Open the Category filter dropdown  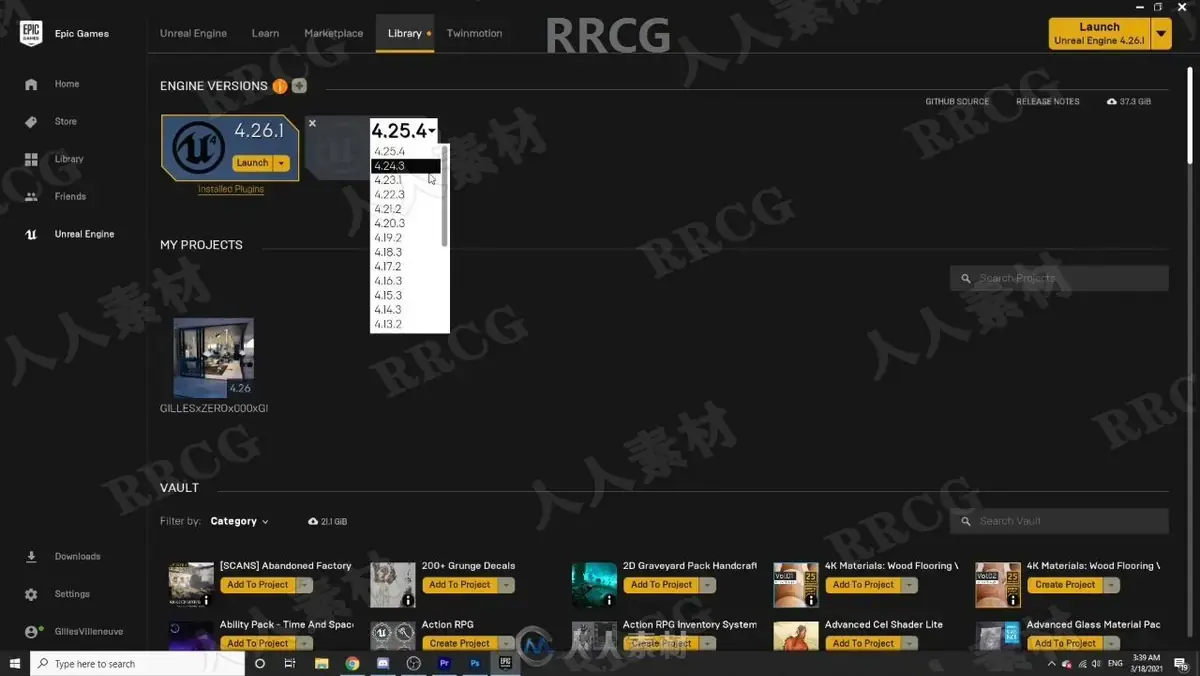[x=239, y=521]
